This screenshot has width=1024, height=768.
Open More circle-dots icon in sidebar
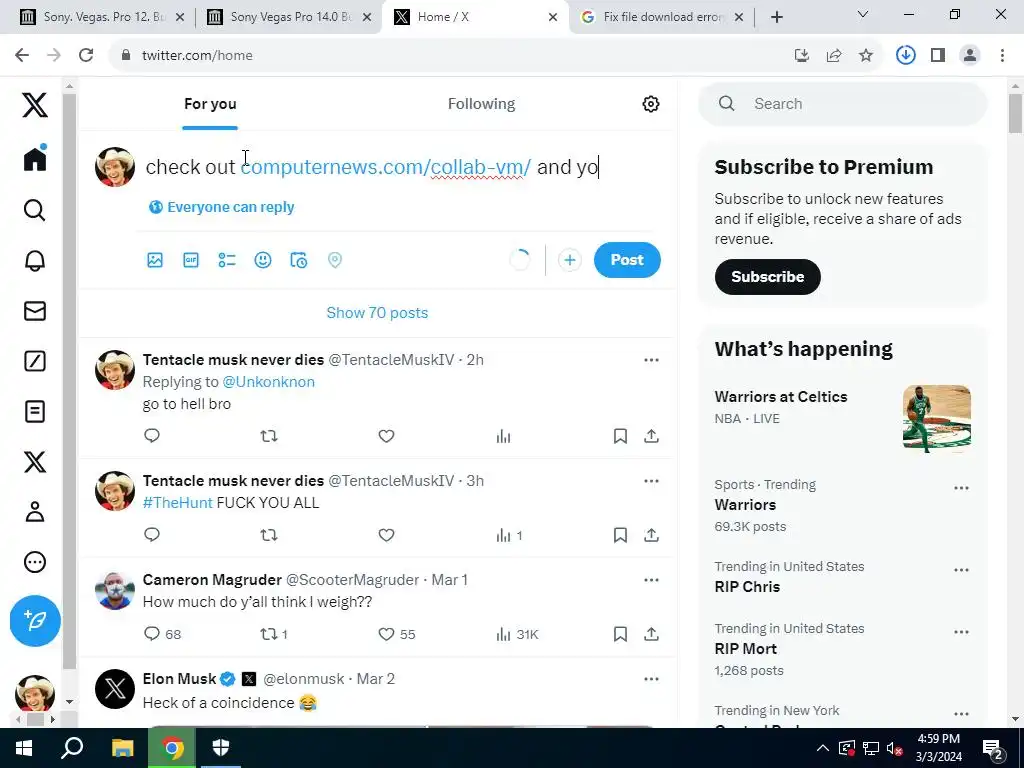[x=35, y=562]
